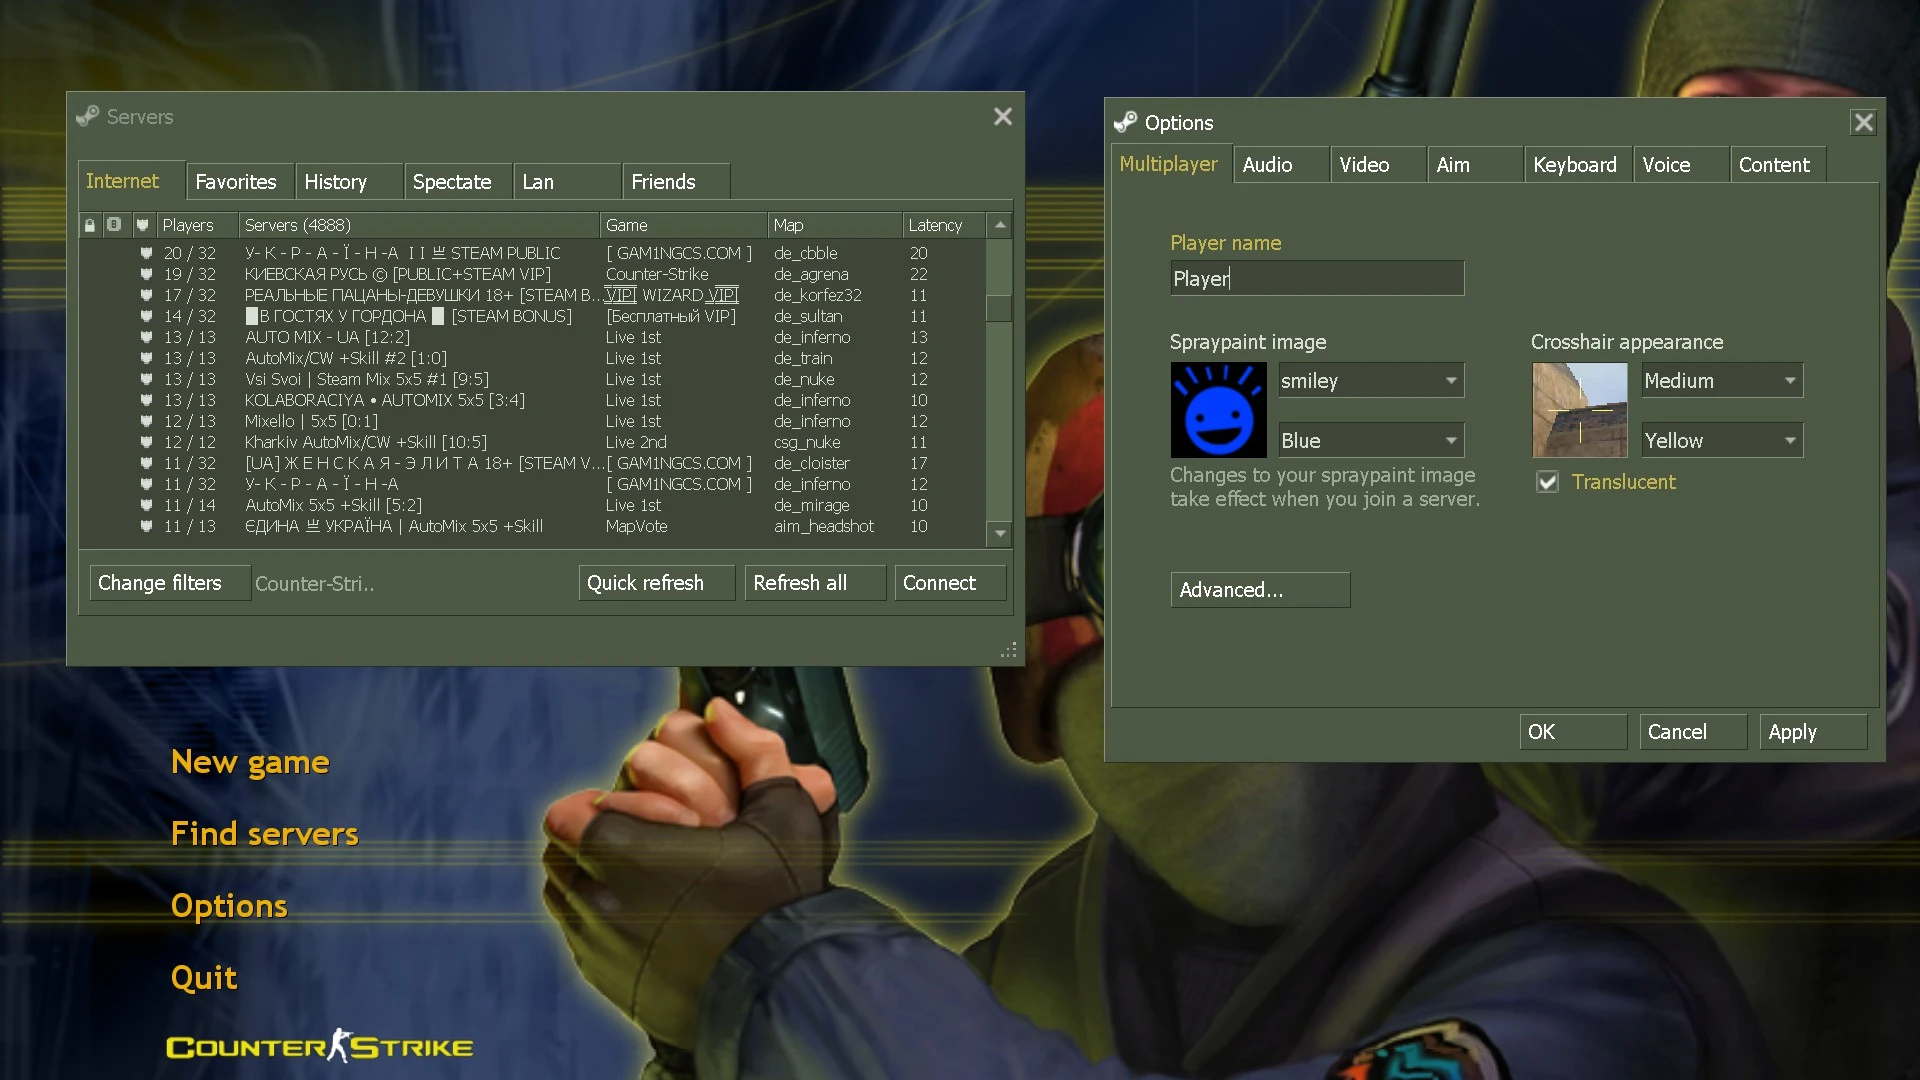Viewport: 1920px width, 1080px height.
Task: Click the anti-cheat secured column header icon
Action: 114,225
